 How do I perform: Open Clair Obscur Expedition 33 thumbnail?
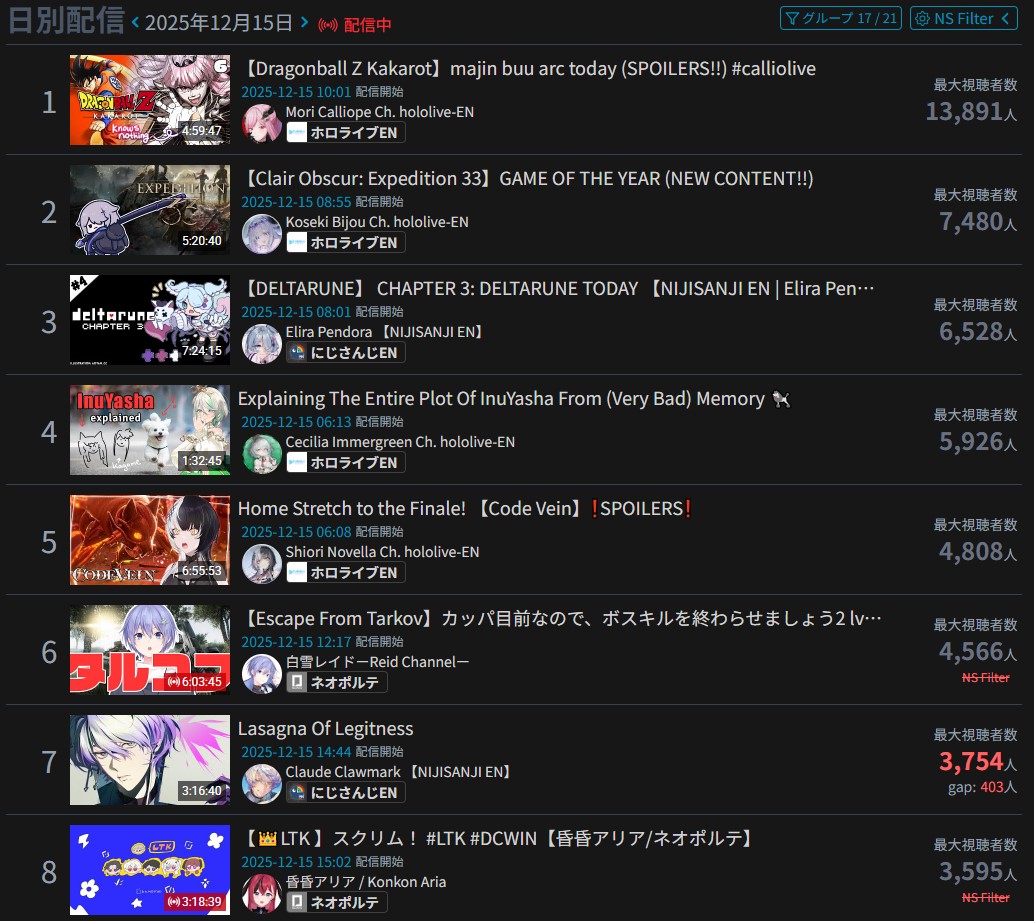150,210
